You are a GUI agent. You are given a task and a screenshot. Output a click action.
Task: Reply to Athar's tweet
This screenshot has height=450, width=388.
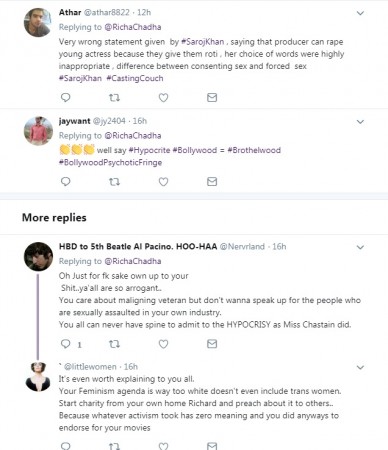66,97
